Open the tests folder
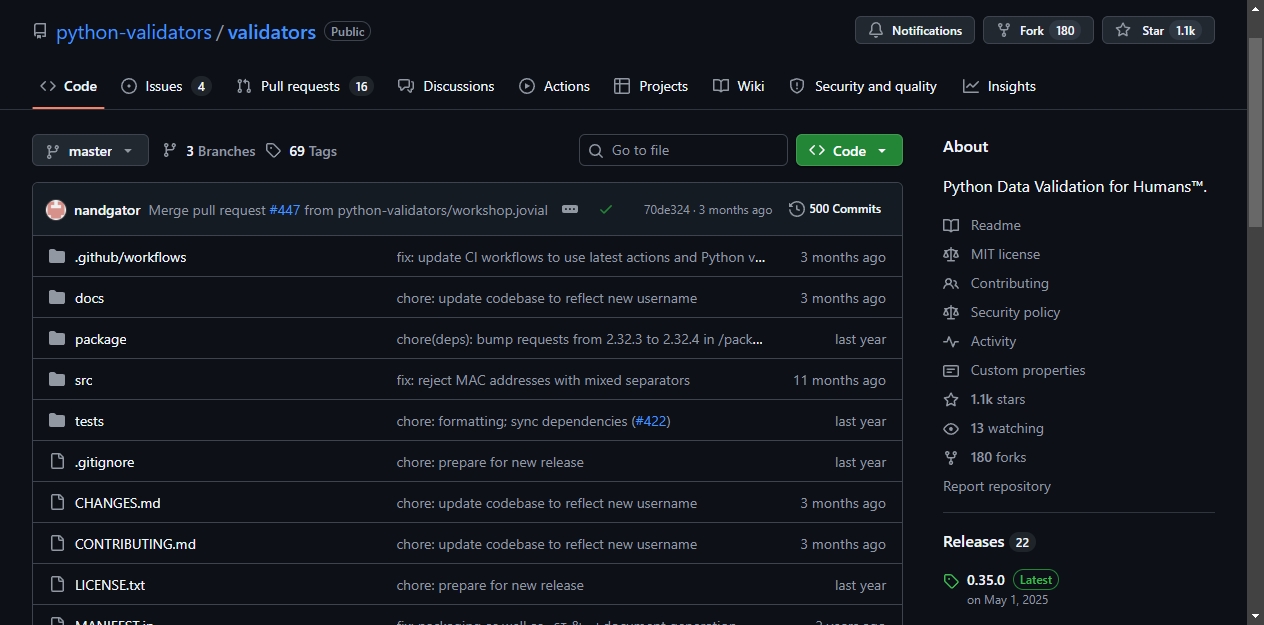 pyautogui.click(x=89, y=421)
